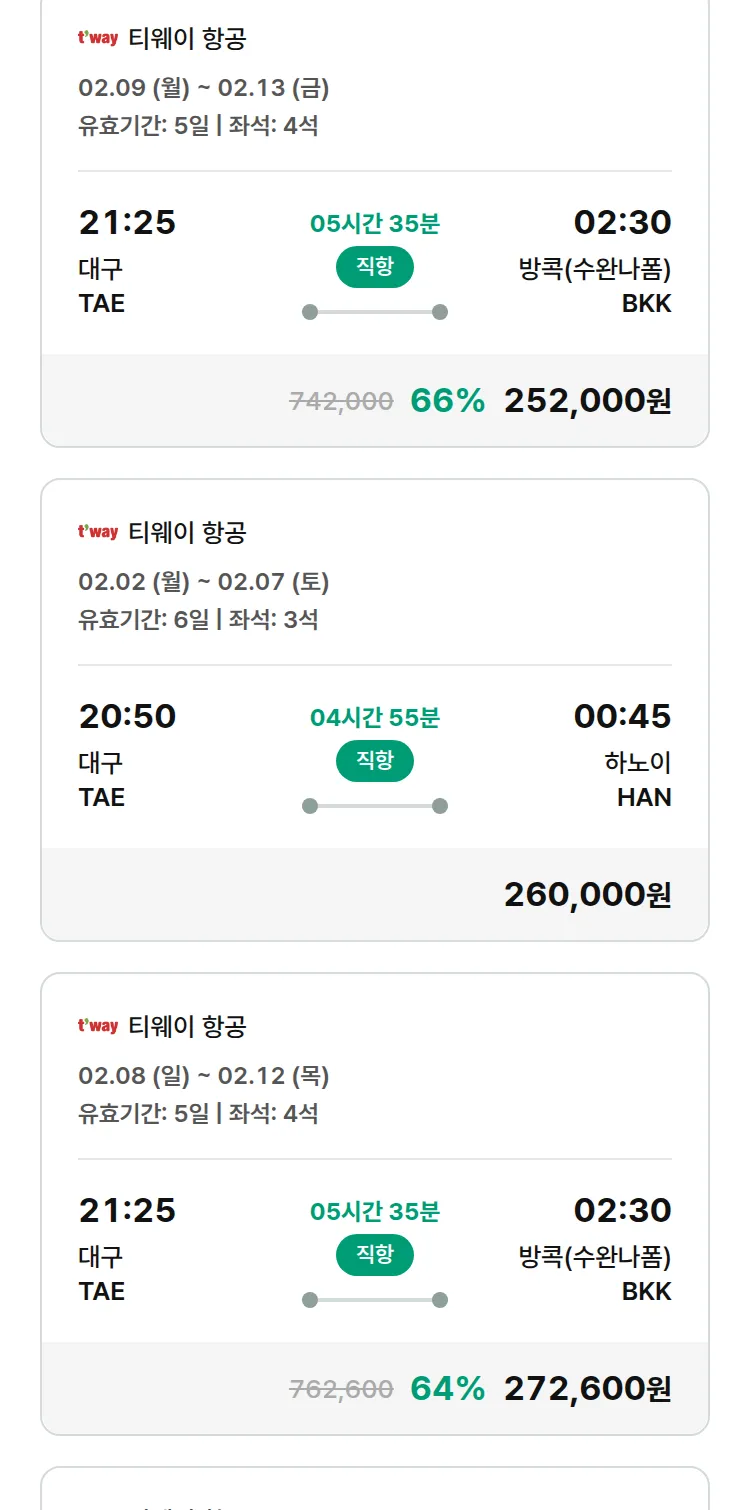Tap the 직항 badge on the 02.08 Bangkok flight

point(375,1255)
